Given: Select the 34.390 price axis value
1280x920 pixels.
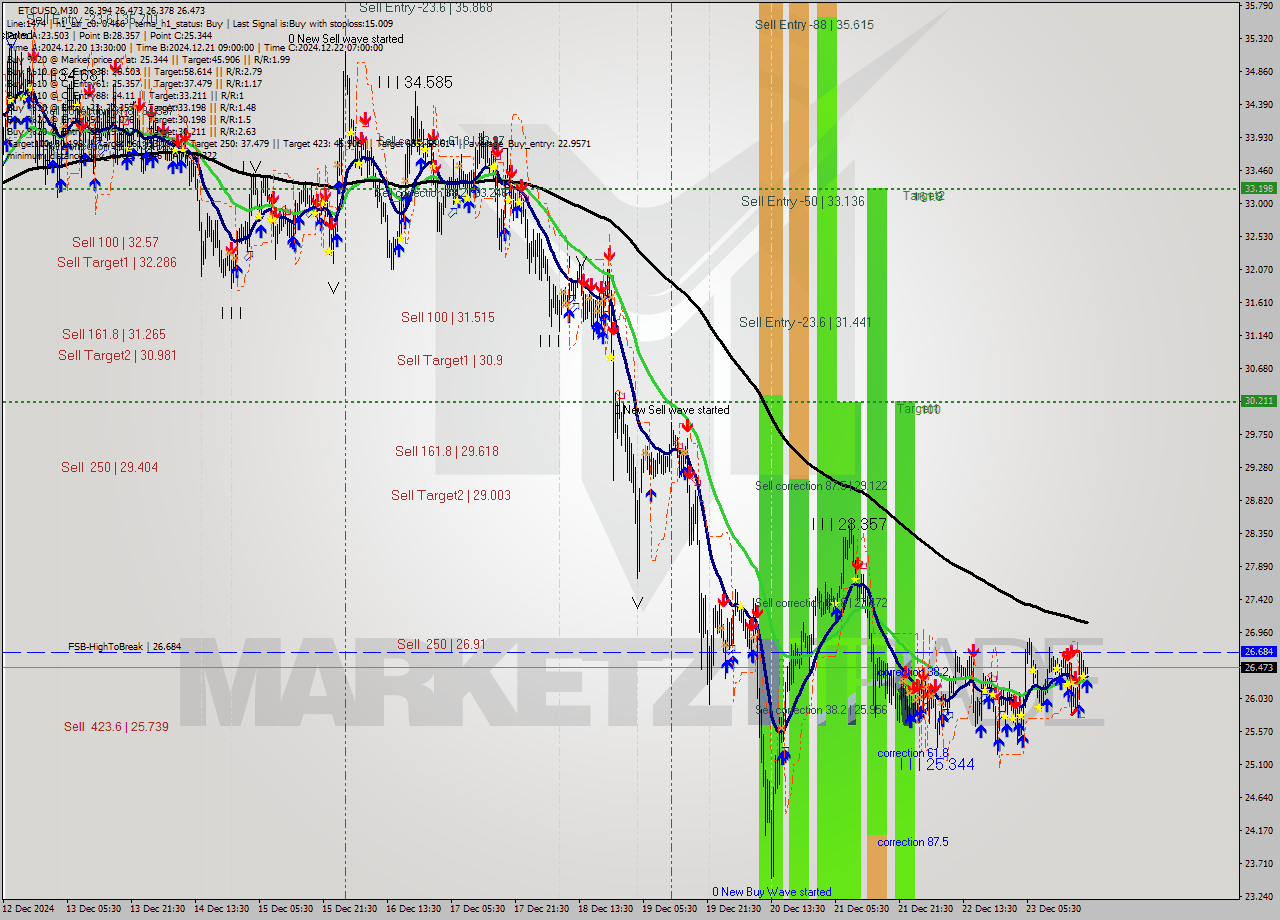Looking at the screenshot, I should (x=1258, y=104).
